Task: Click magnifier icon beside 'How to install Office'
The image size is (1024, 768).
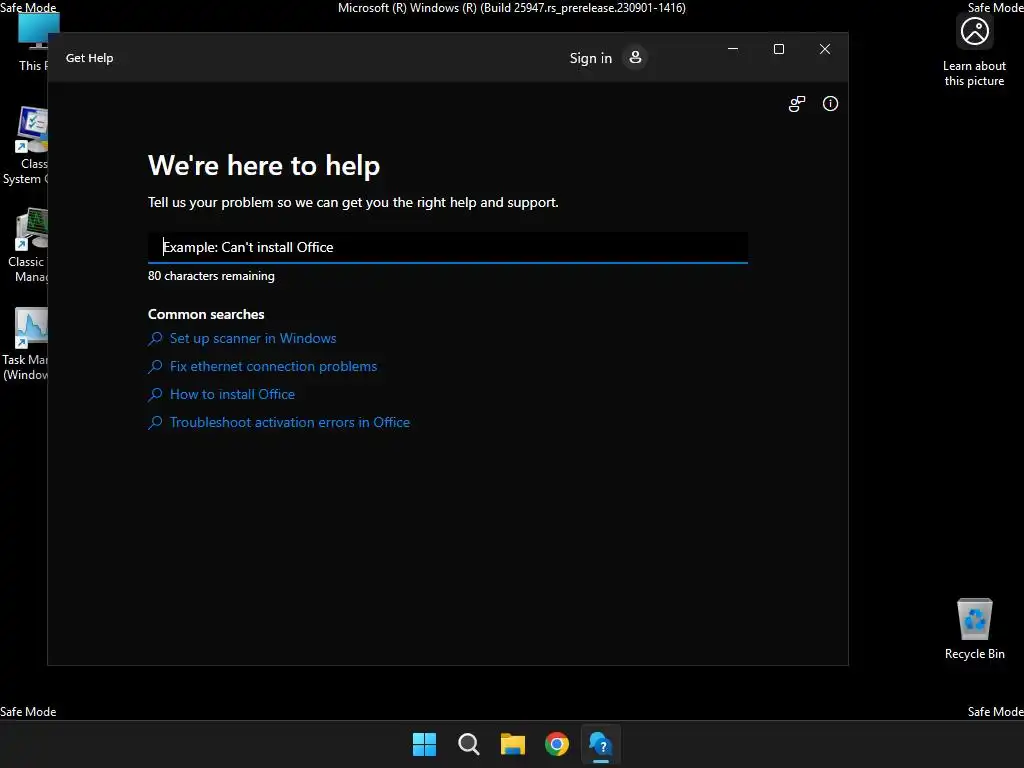Action: (155, 395)
